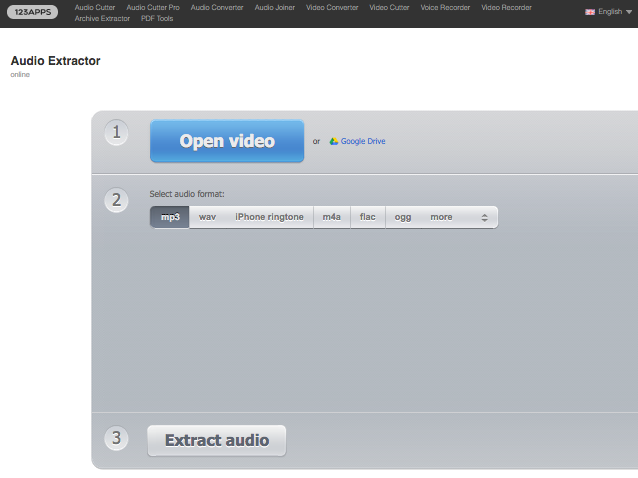Click the Open video button
Image resolution: width=638 pixels, height=478 pixels.
click(x=227, y=141)
